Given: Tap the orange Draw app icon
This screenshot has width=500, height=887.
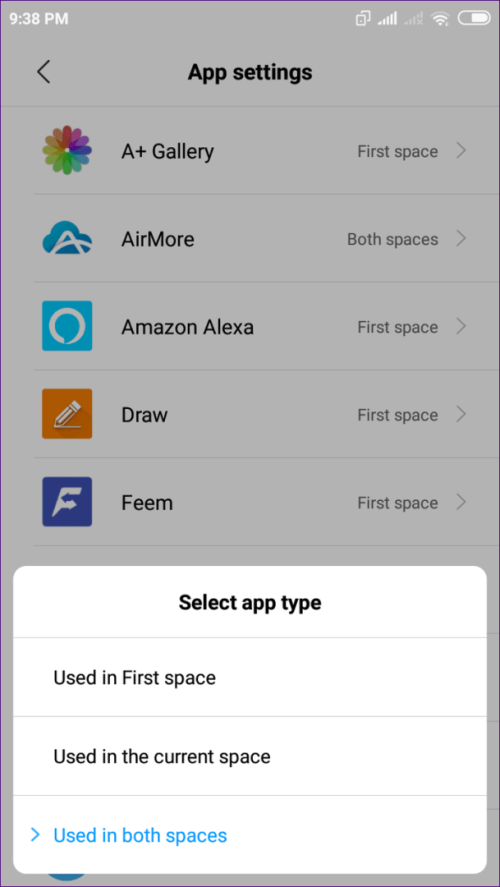Looking at the screenshot, I should [67, 414].
